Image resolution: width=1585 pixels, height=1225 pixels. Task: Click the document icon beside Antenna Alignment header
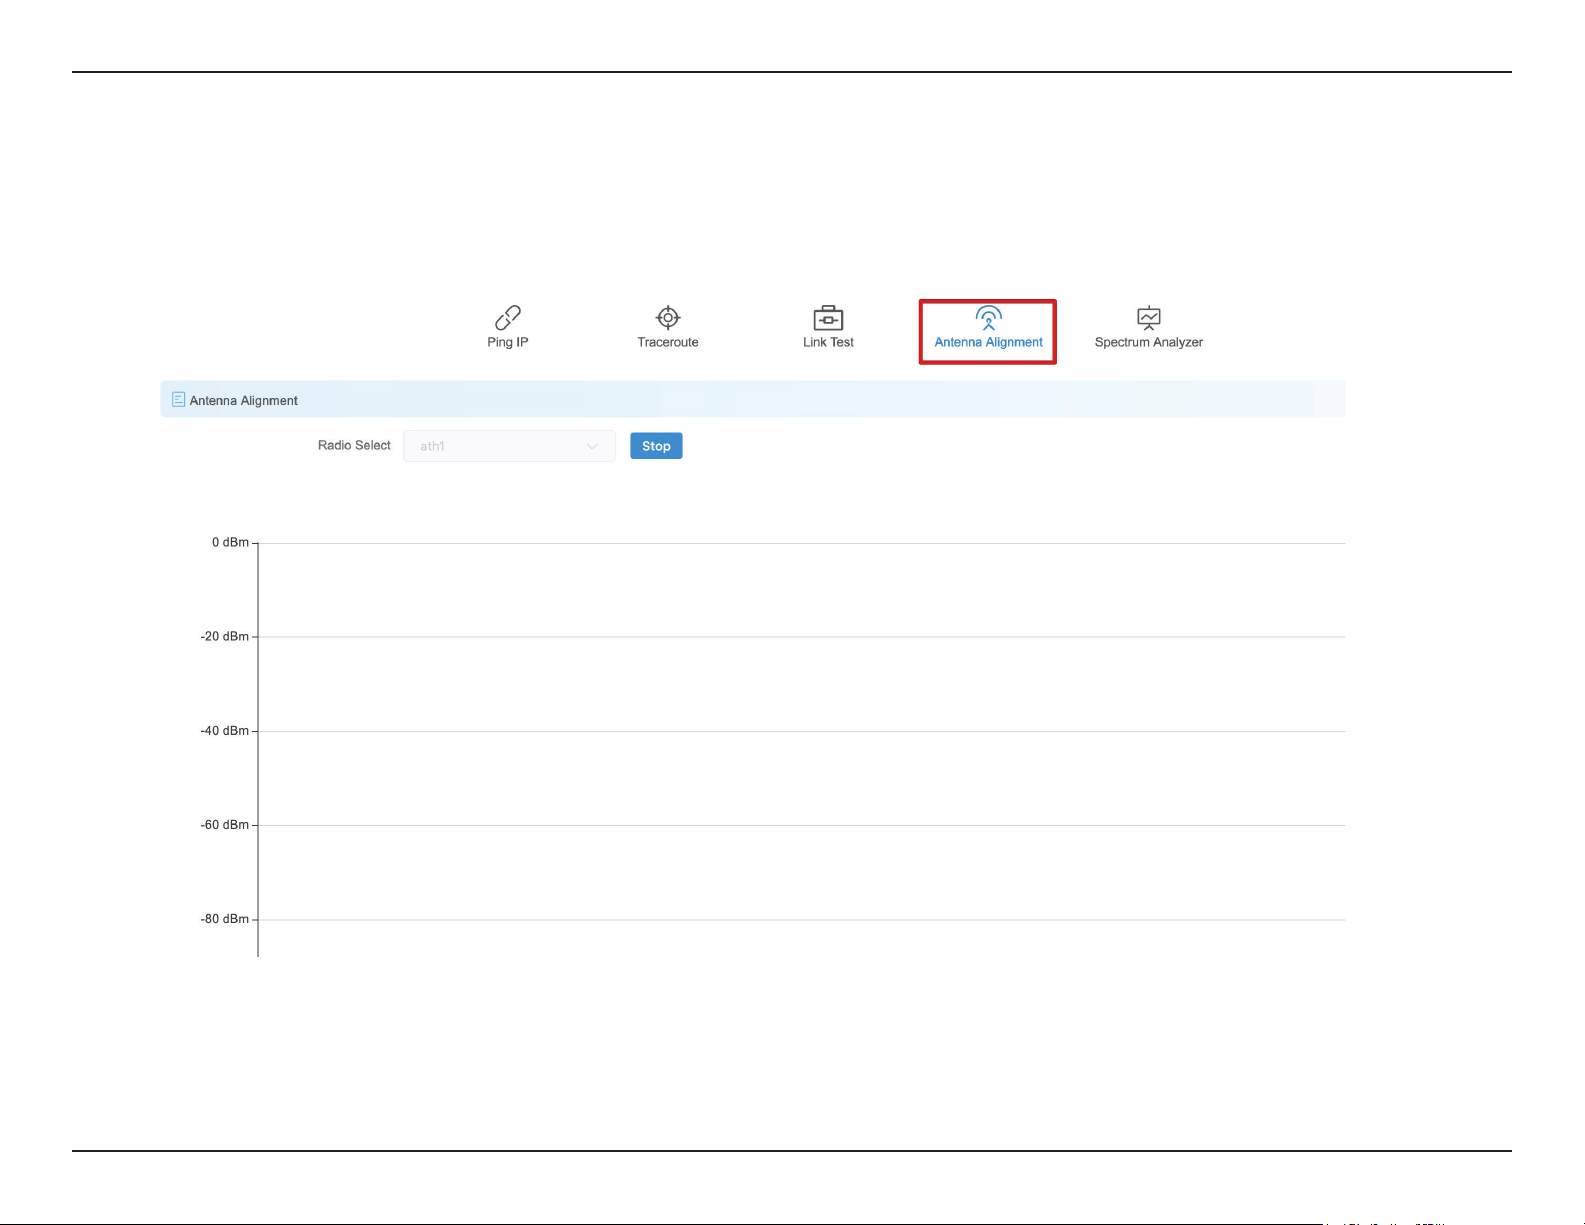[x=179, y=399]
